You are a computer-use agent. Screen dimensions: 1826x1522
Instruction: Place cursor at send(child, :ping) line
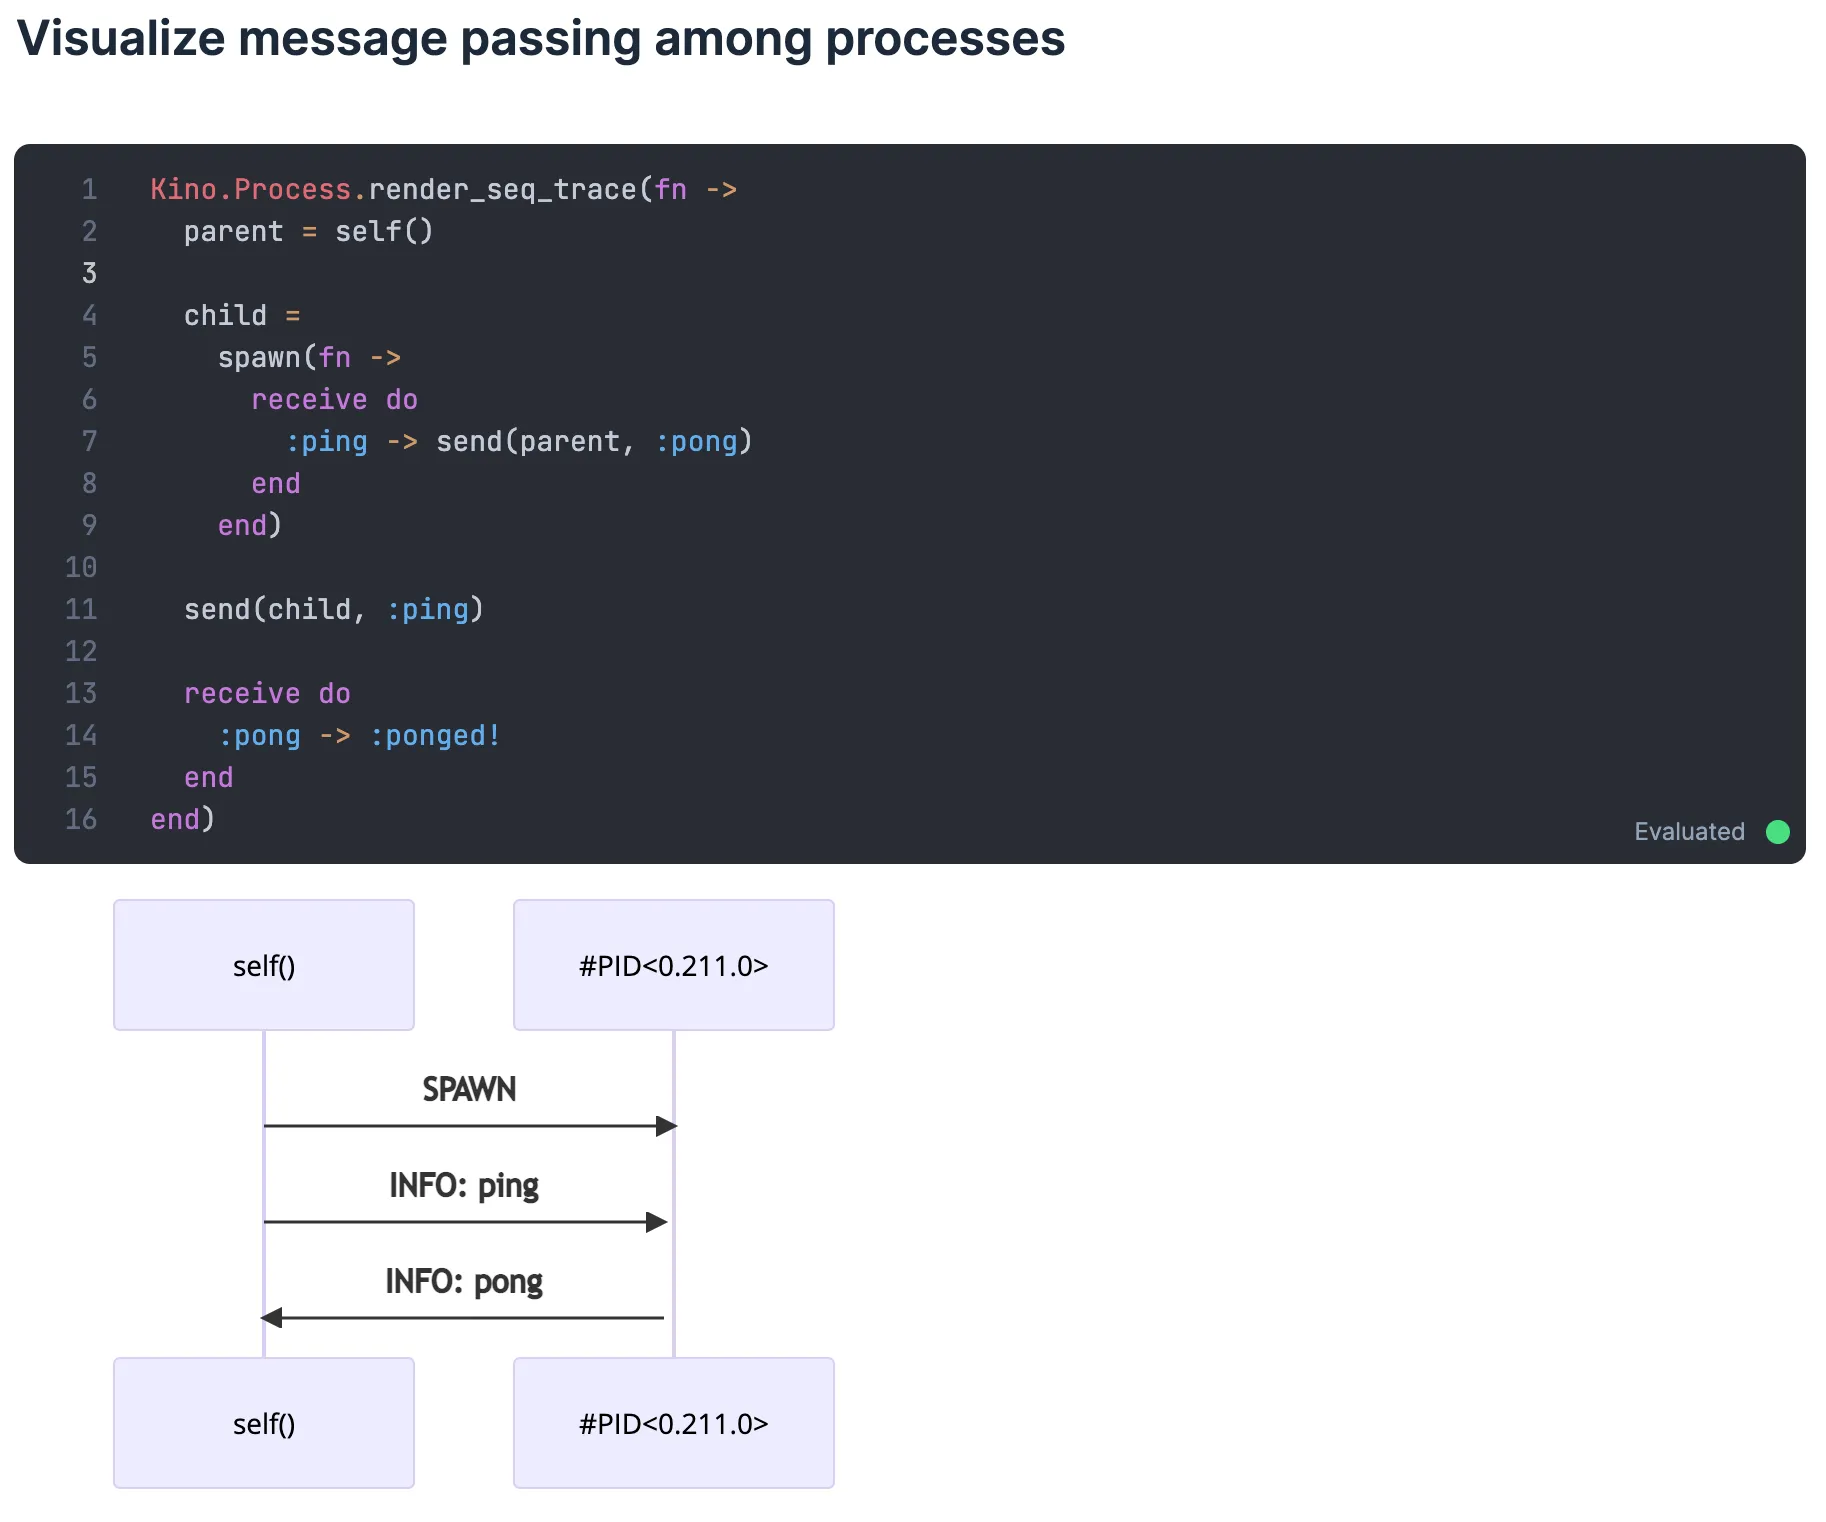pyautogui.click(x=334, y=609)
